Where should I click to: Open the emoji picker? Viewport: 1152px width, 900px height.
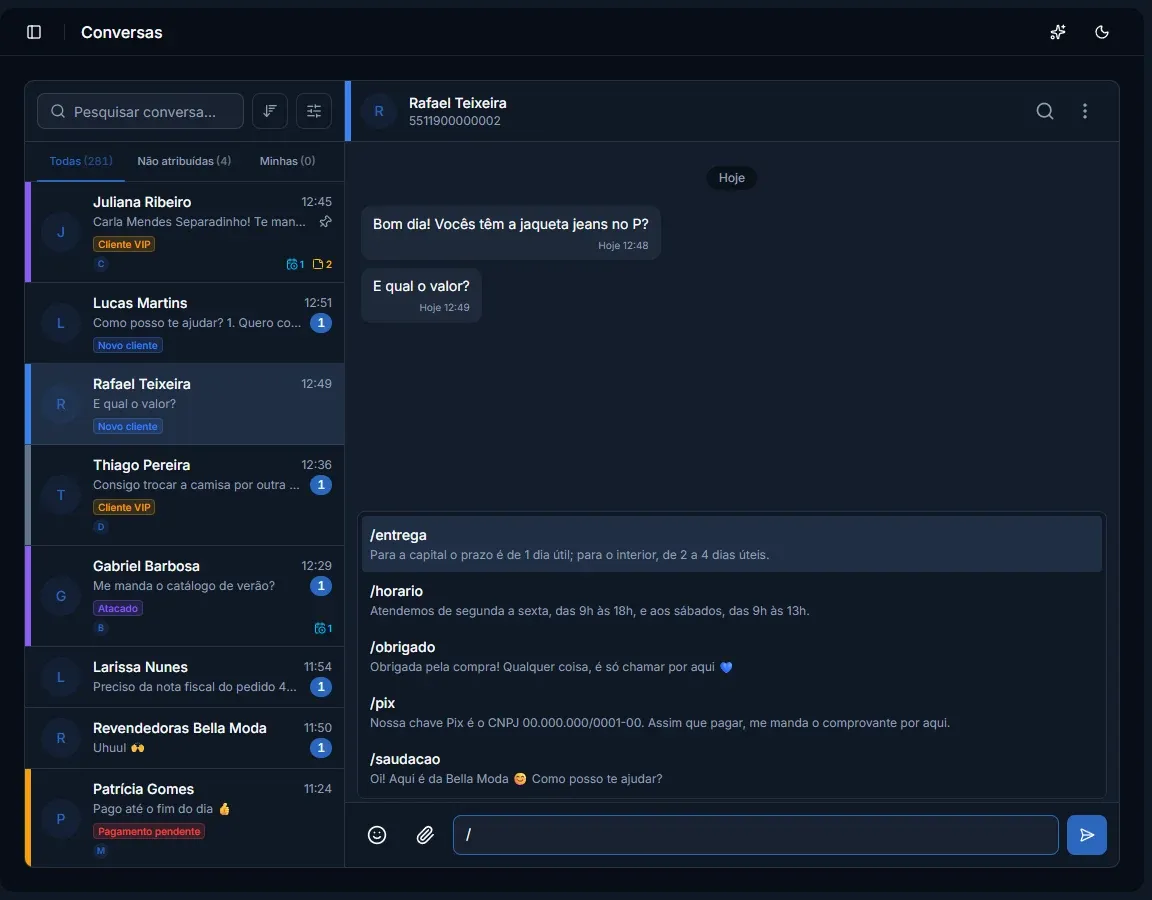coord(377,835)
